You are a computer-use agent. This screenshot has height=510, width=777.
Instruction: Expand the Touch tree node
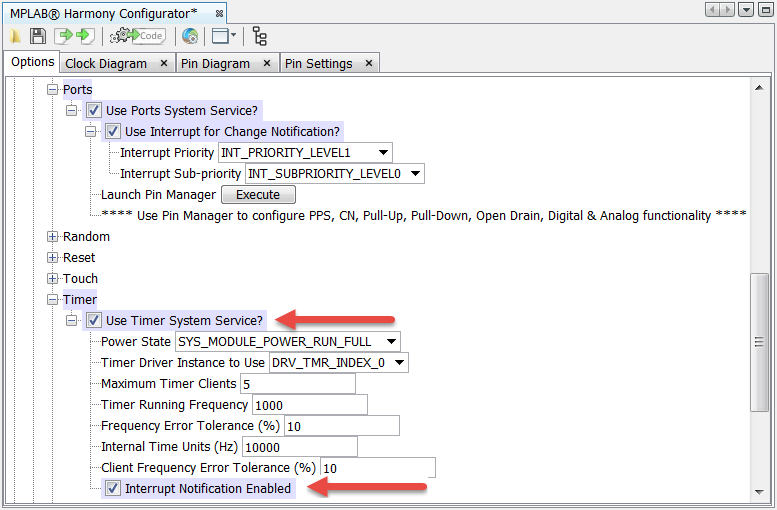click(x=53, y=279)
